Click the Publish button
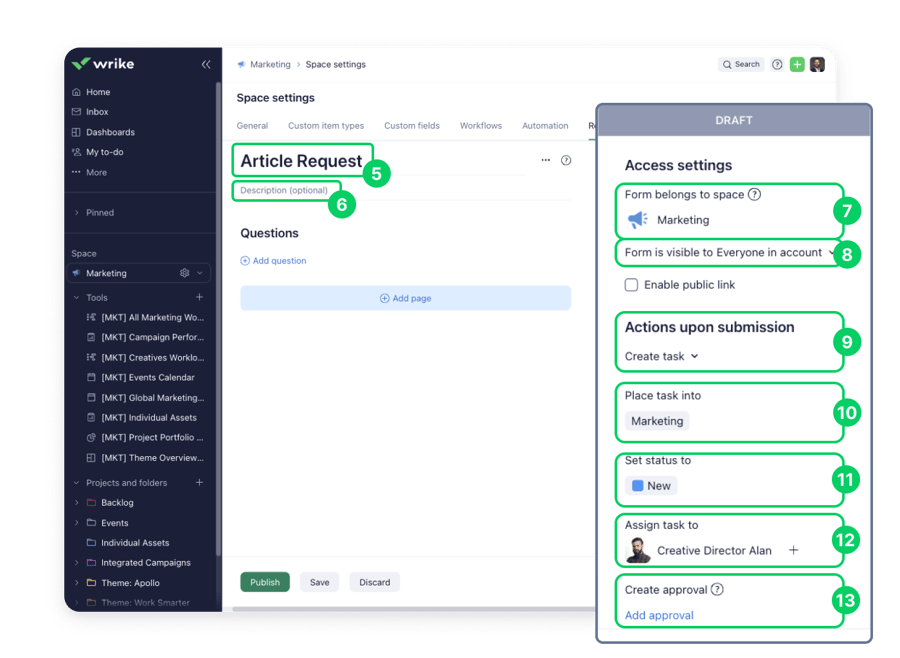 click(265, 582)
